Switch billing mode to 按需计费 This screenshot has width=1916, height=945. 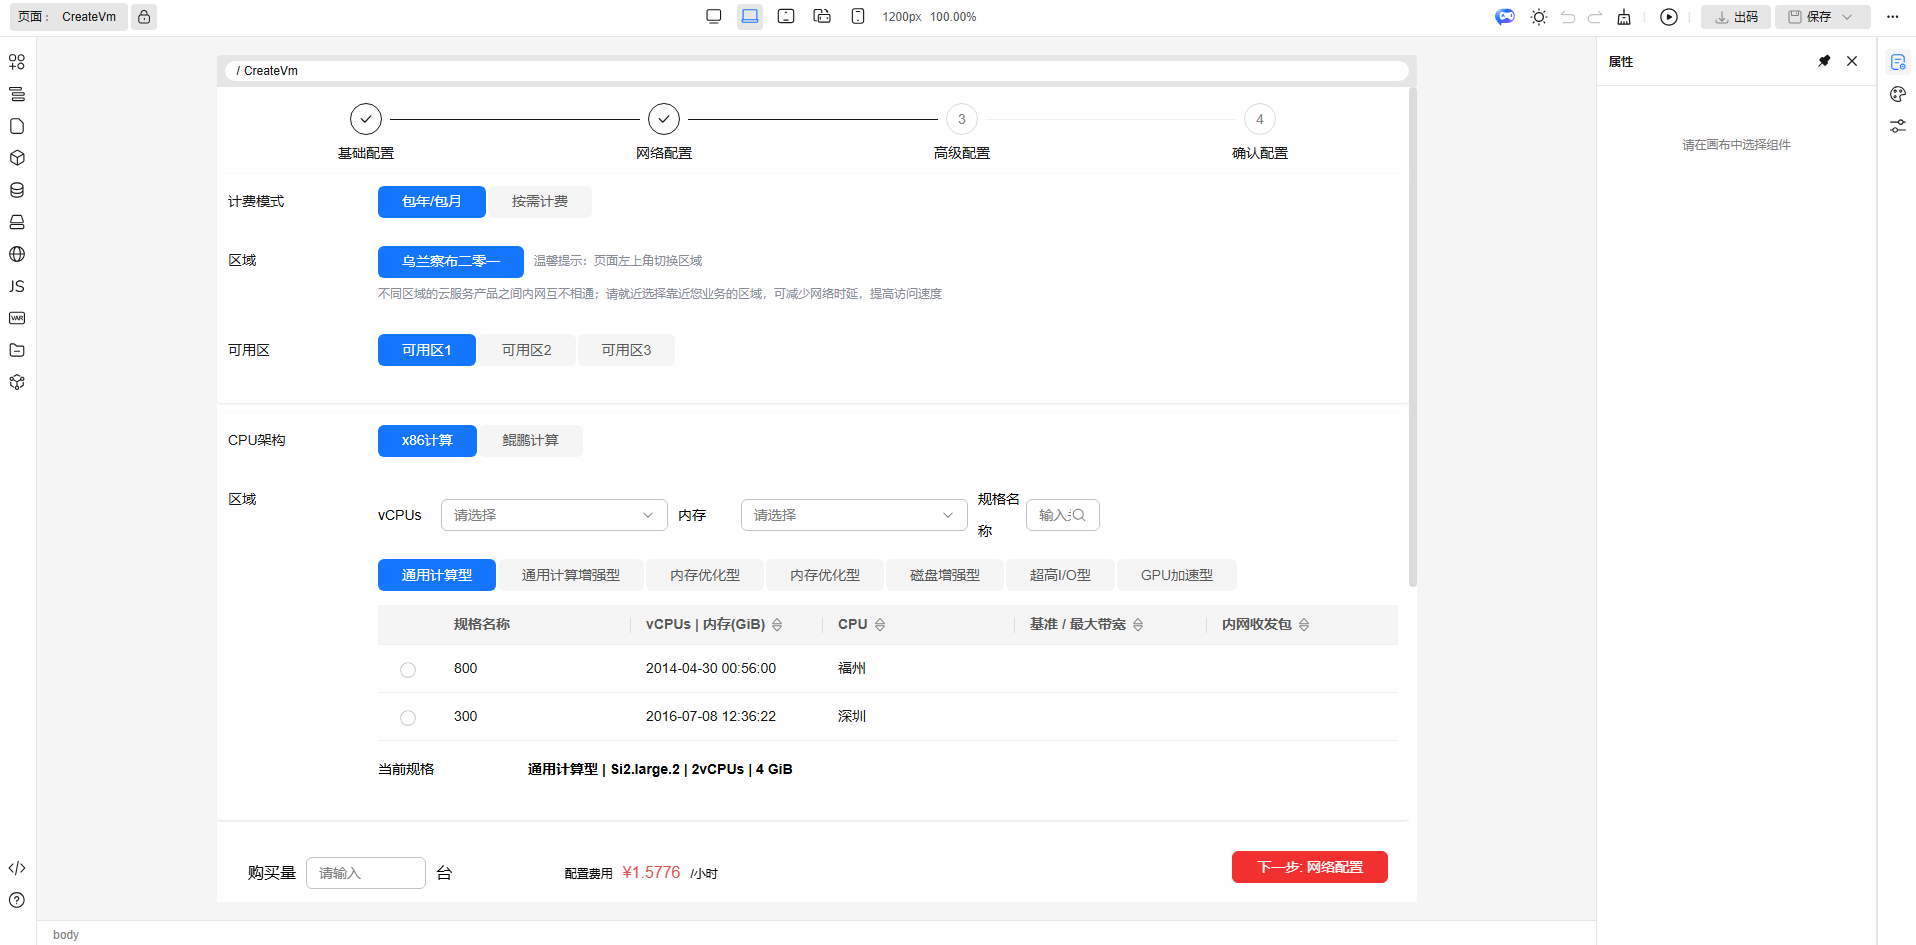[540, 201]
